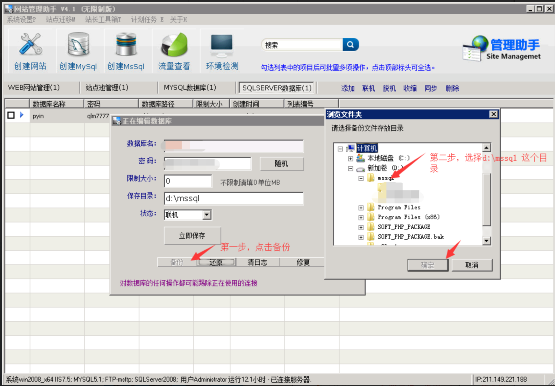555x386 pixels.
Task: Tick the checkbox in the pyin row
Action: 11,115
